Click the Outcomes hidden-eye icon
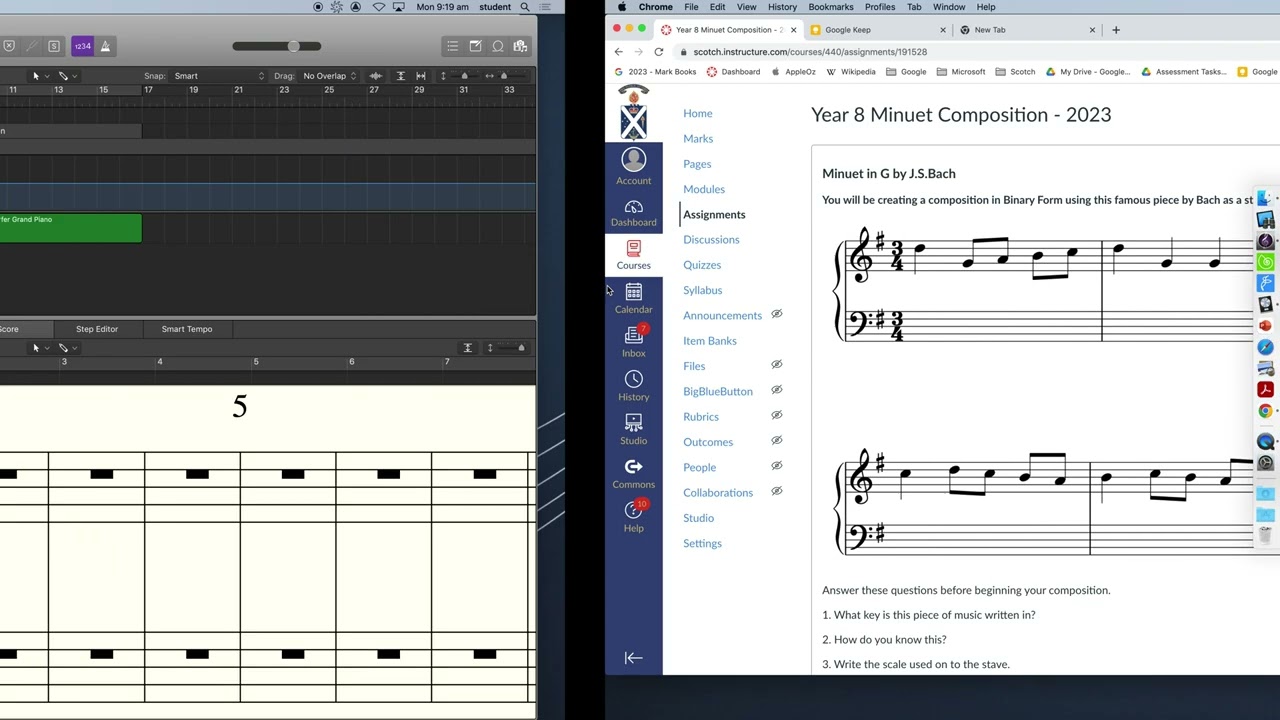1280x720 pixels. coord(776,440)
